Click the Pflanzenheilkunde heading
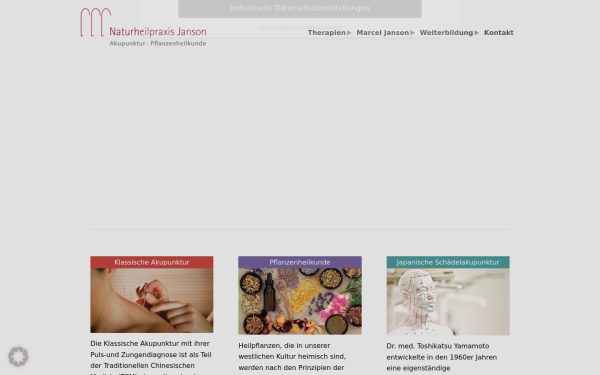This screenshot has width=600, height=375. (300, 262)
